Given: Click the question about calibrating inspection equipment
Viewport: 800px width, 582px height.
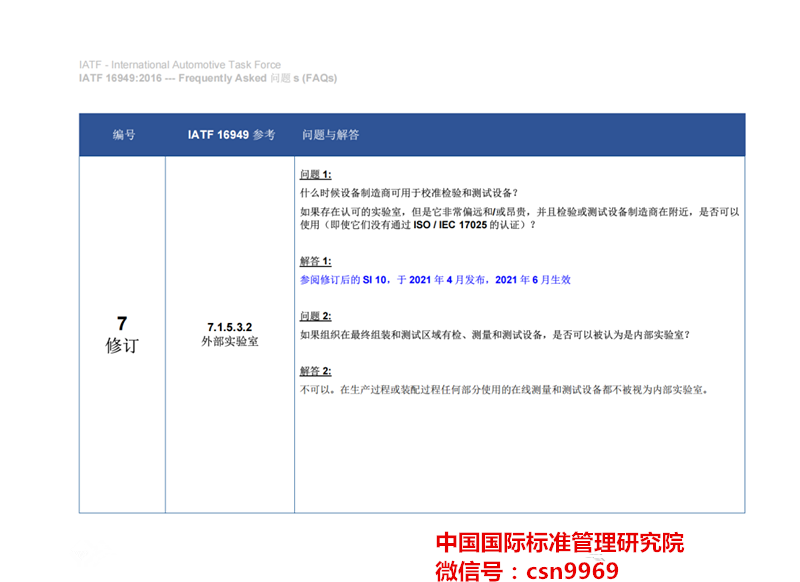Looking at the screenshot, I should [x=409, y=193].
